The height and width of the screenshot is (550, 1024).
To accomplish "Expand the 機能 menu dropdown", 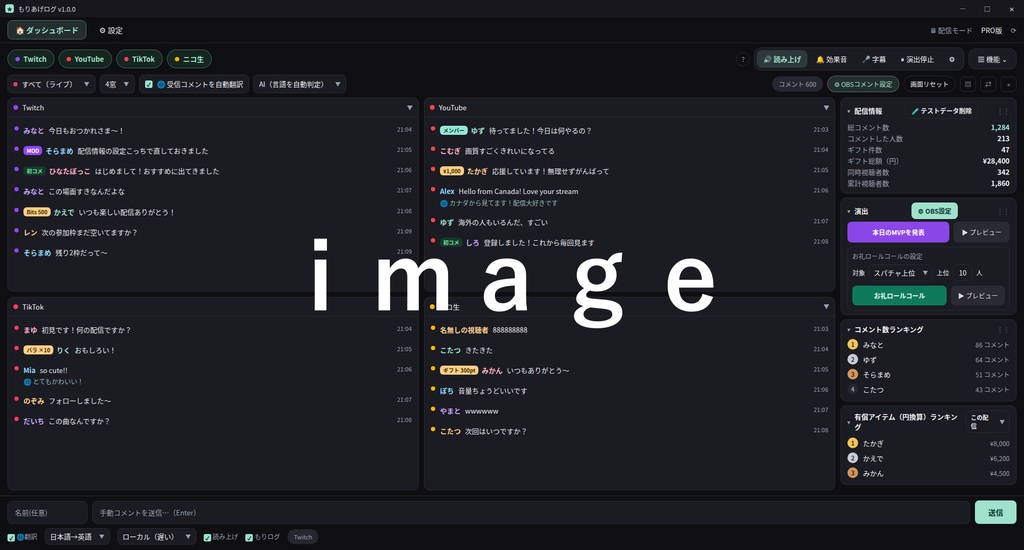I will tap(992, 59).
